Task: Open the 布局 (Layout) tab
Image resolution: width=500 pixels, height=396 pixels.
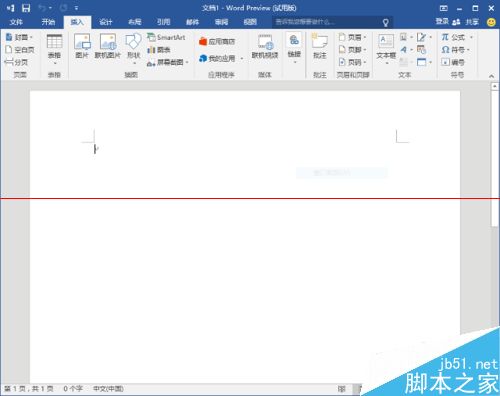Action: click(135, 22)
